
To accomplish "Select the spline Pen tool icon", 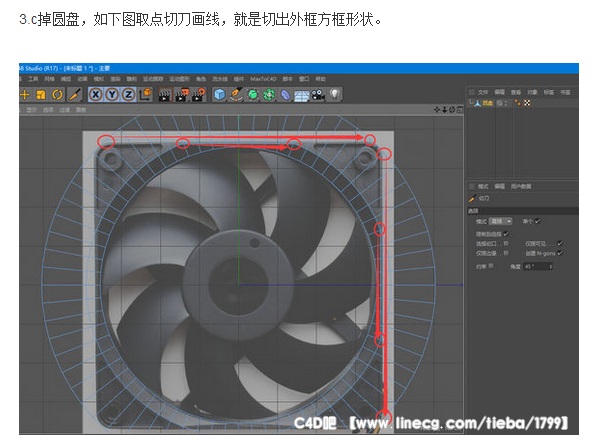I will tap(236, 94).
